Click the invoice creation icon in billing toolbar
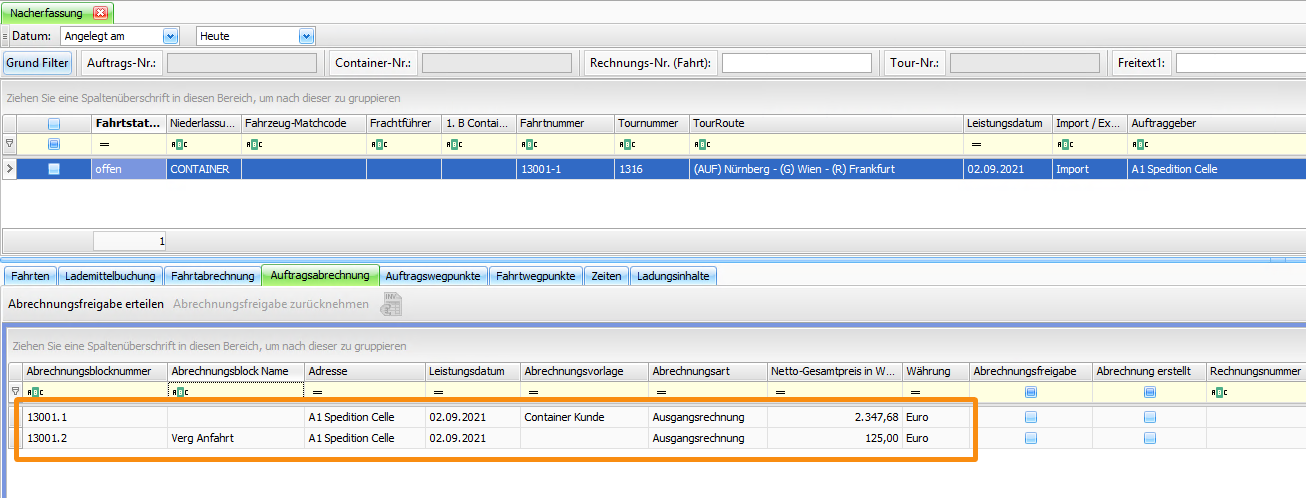 [x=390, y=305]
